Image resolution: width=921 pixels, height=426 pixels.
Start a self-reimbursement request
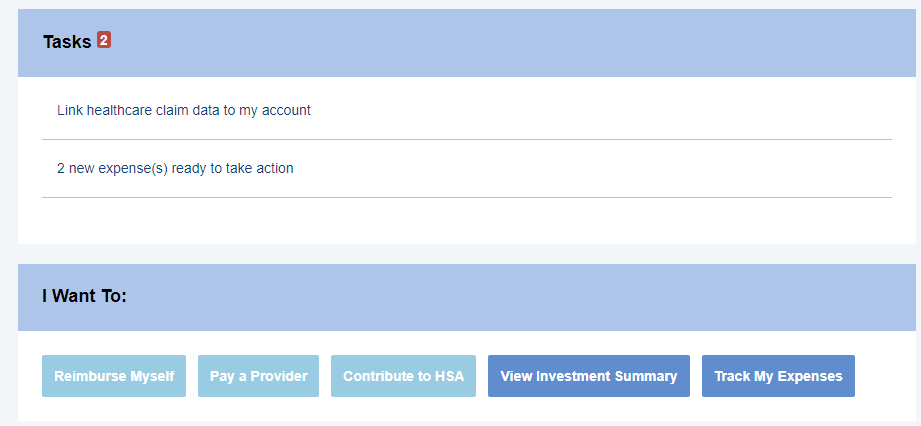tap(114, 376)
